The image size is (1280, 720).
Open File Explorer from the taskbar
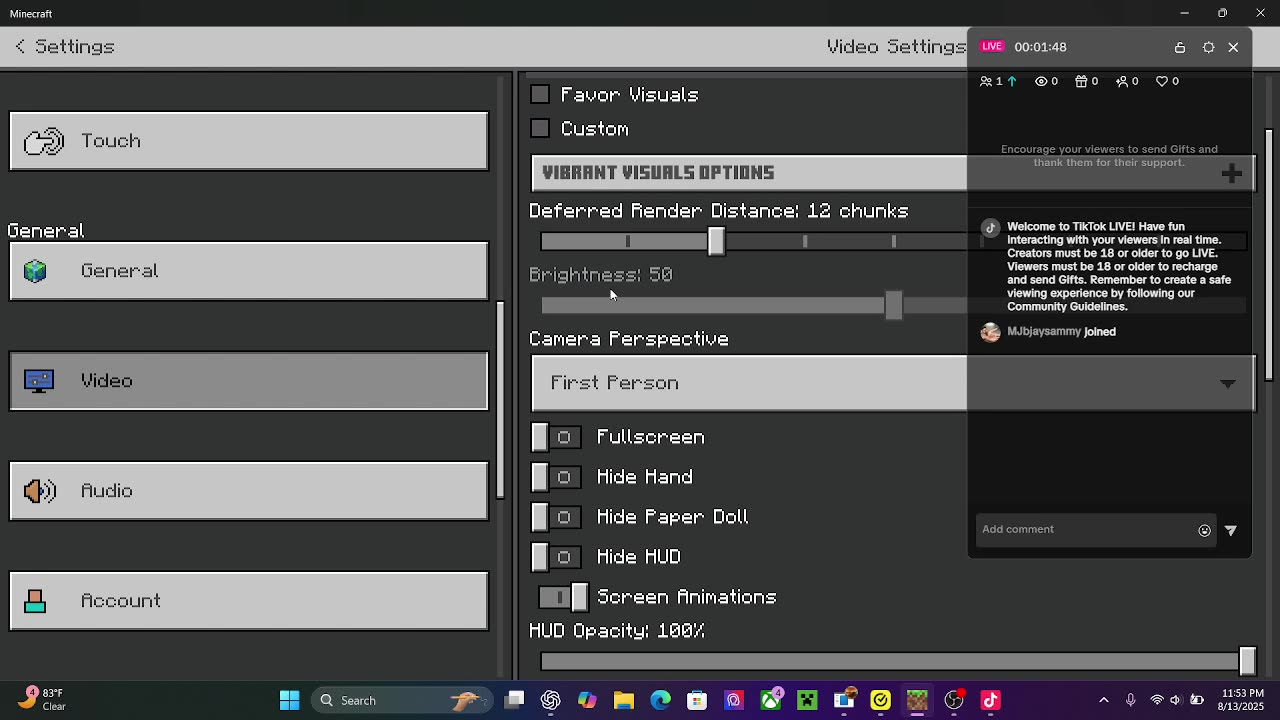[x=624, y=700]
